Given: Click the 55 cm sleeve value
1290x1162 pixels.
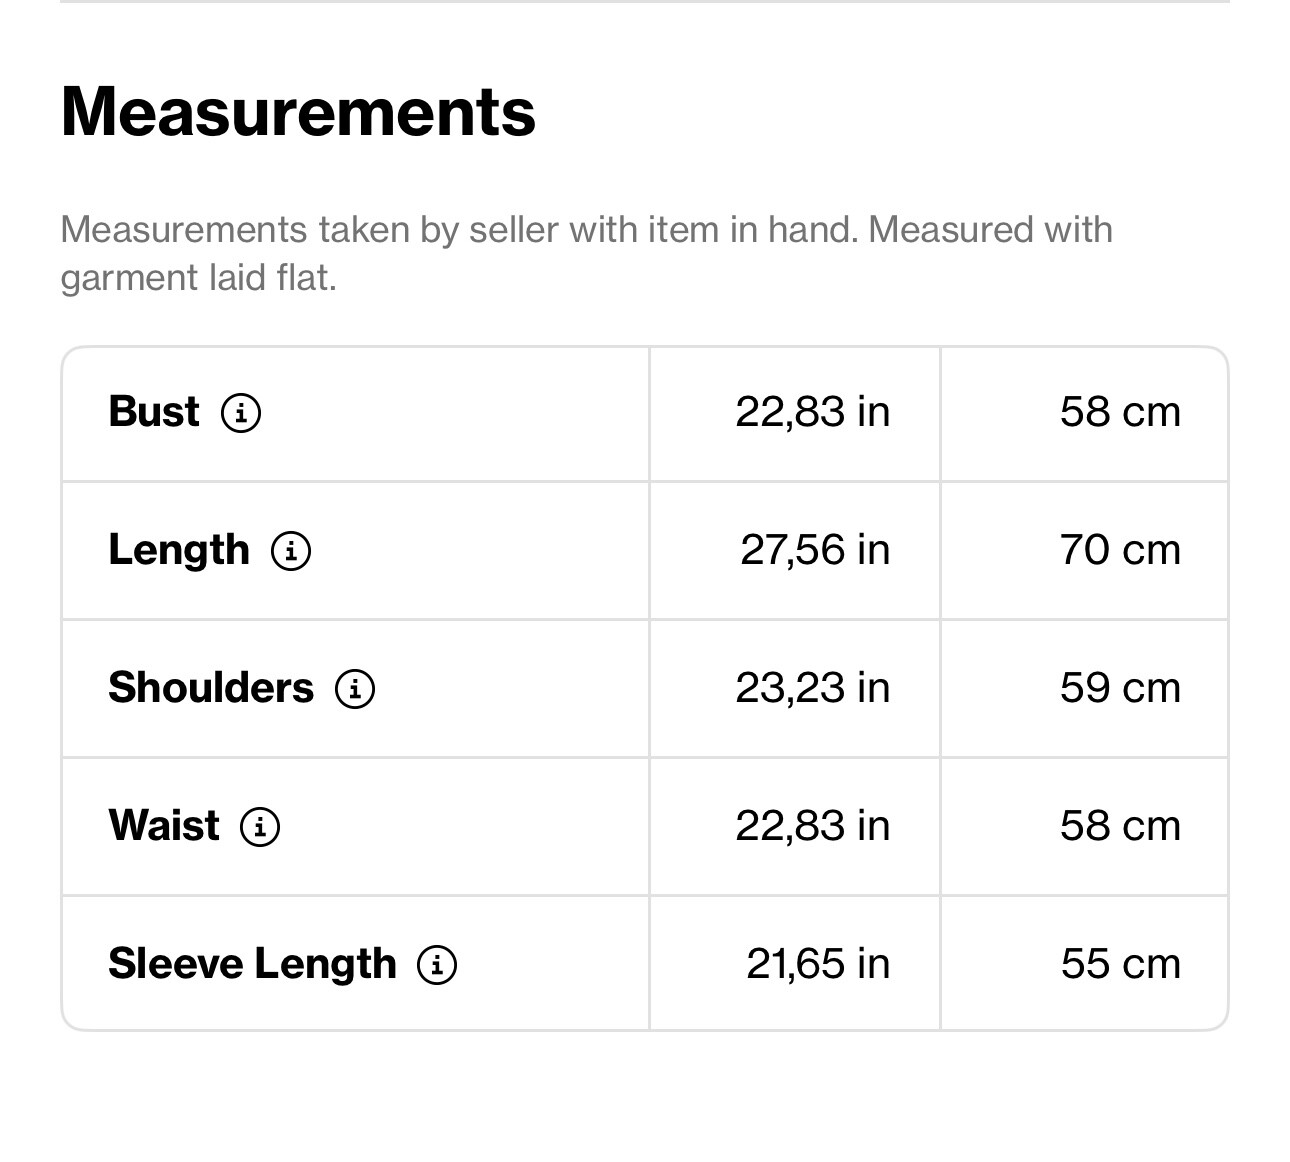Looking at the screenshot, I should pyautogui.click(x=1121, y=964).
